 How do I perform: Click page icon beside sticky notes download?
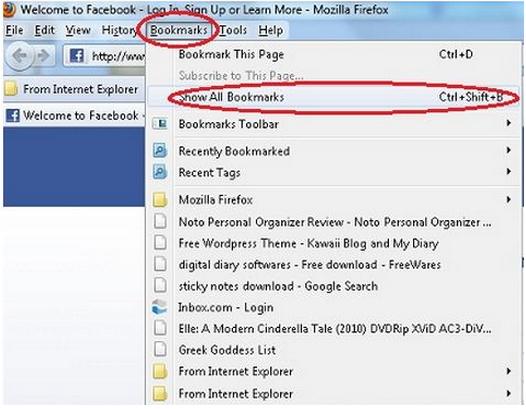click(x=160, y=286)
